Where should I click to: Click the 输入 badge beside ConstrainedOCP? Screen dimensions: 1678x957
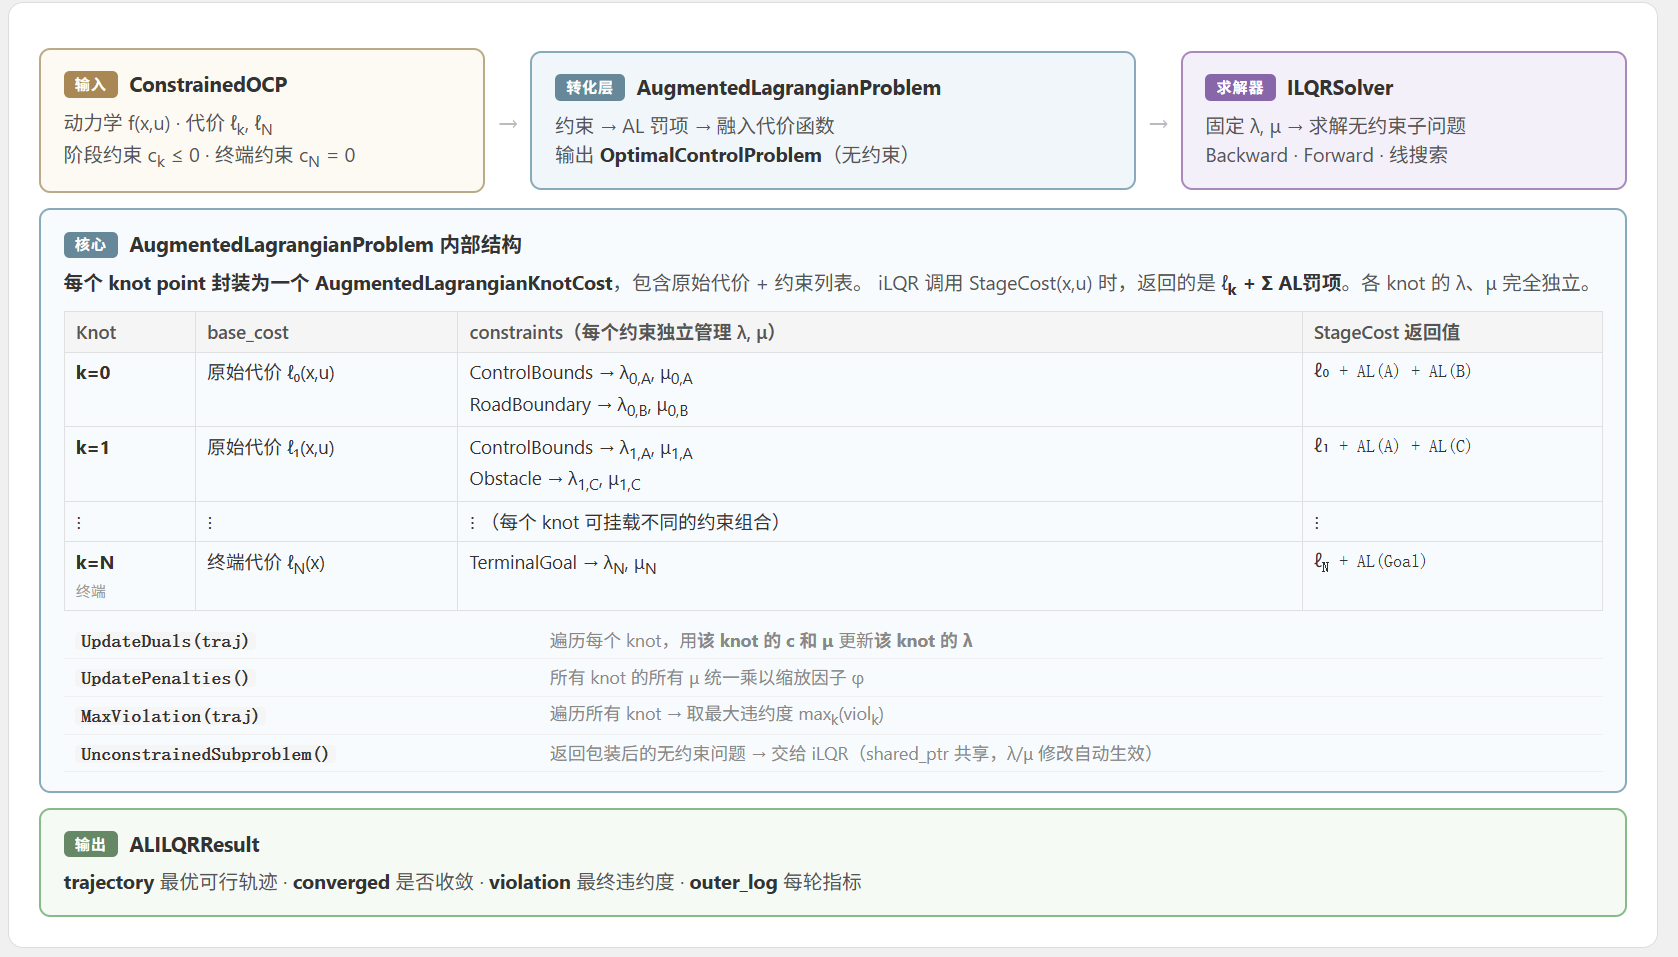point(90,85)
